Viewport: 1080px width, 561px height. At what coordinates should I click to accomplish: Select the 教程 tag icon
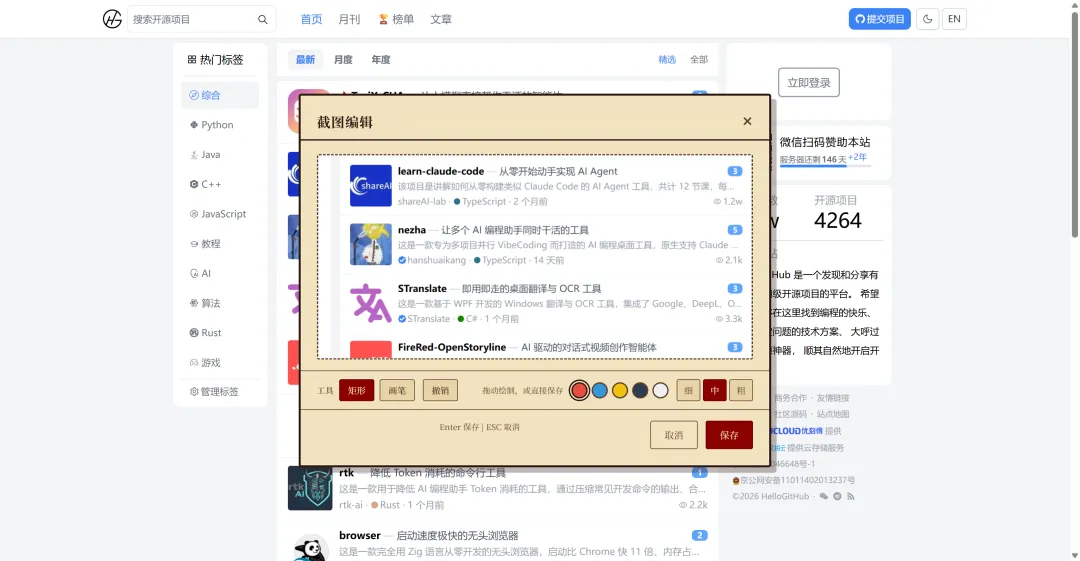click(194, 243)
